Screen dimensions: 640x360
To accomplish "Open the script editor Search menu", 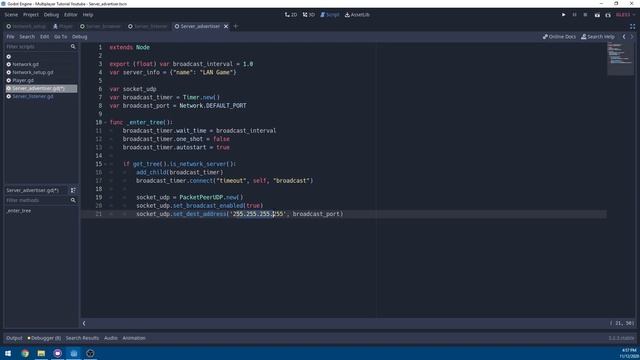I will [x=27, y=37].
